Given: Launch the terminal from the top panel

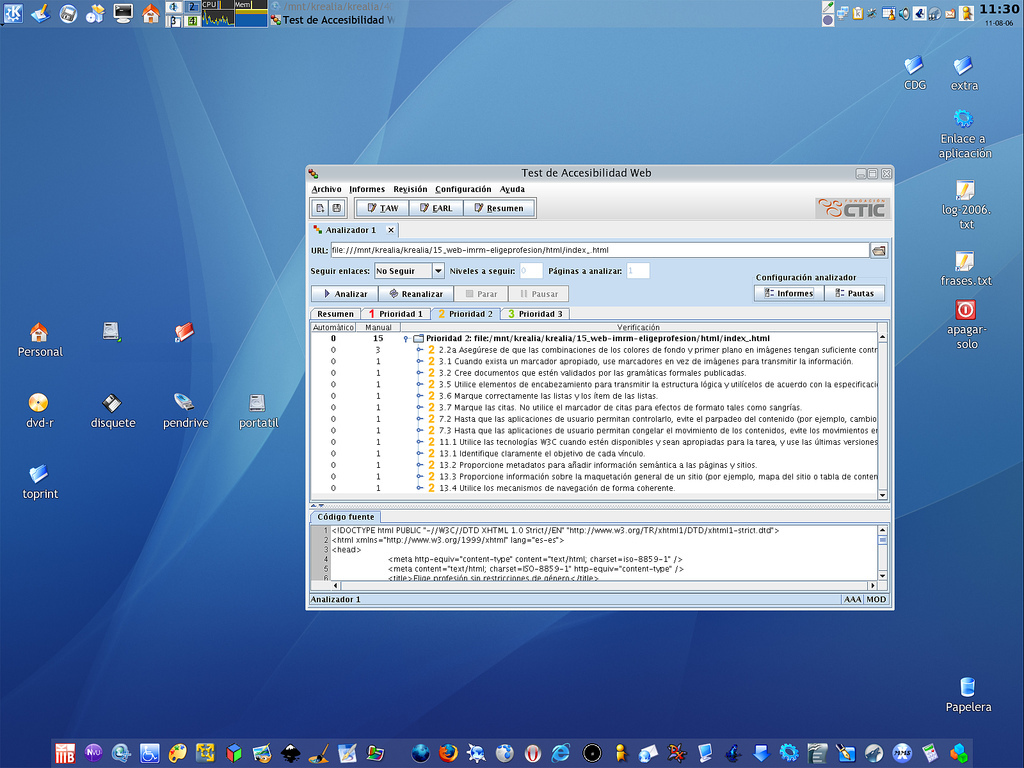Looking at the screenshot, I should (123, 13).
